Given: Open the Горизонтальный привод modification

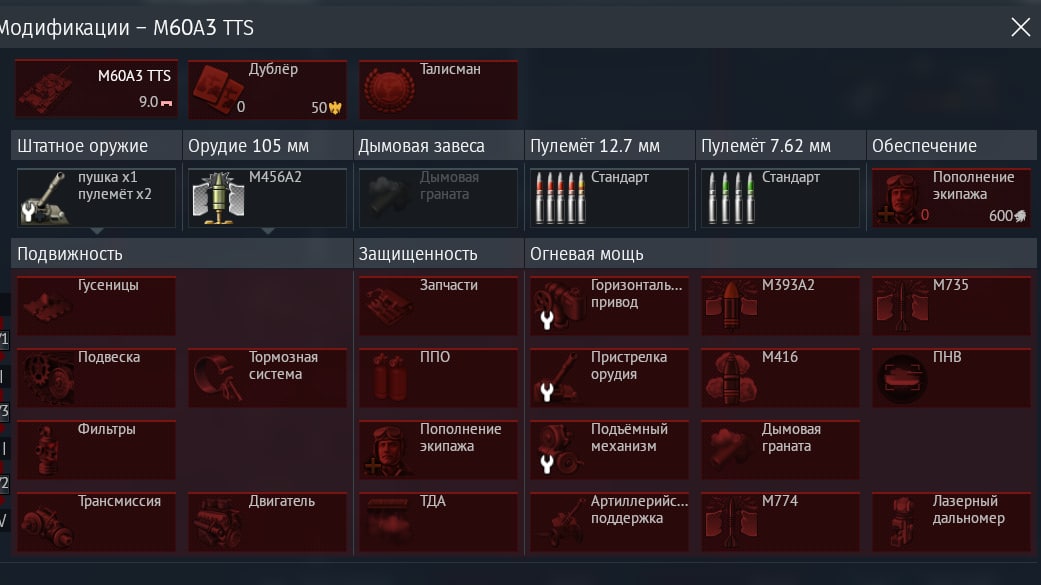Looking at the screenshot, I should [609, 305].
